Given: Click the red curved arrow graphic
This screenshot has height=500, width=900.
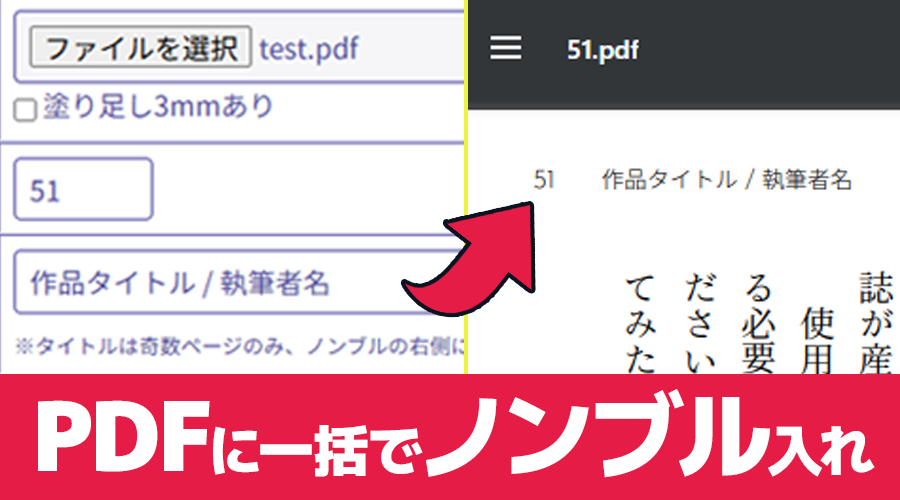Looking at the screenshot, I should (478, 258).
